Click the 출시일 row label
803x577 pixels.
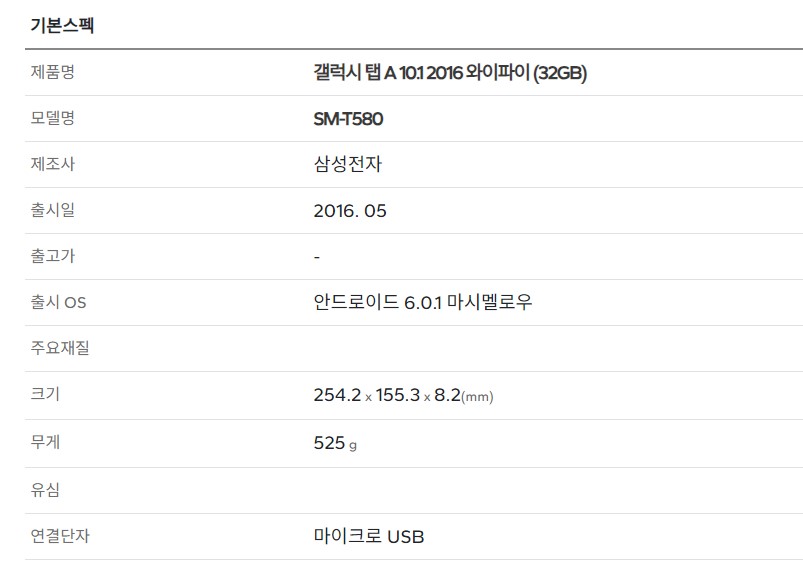pyautogui.click(x=53, y=210)
